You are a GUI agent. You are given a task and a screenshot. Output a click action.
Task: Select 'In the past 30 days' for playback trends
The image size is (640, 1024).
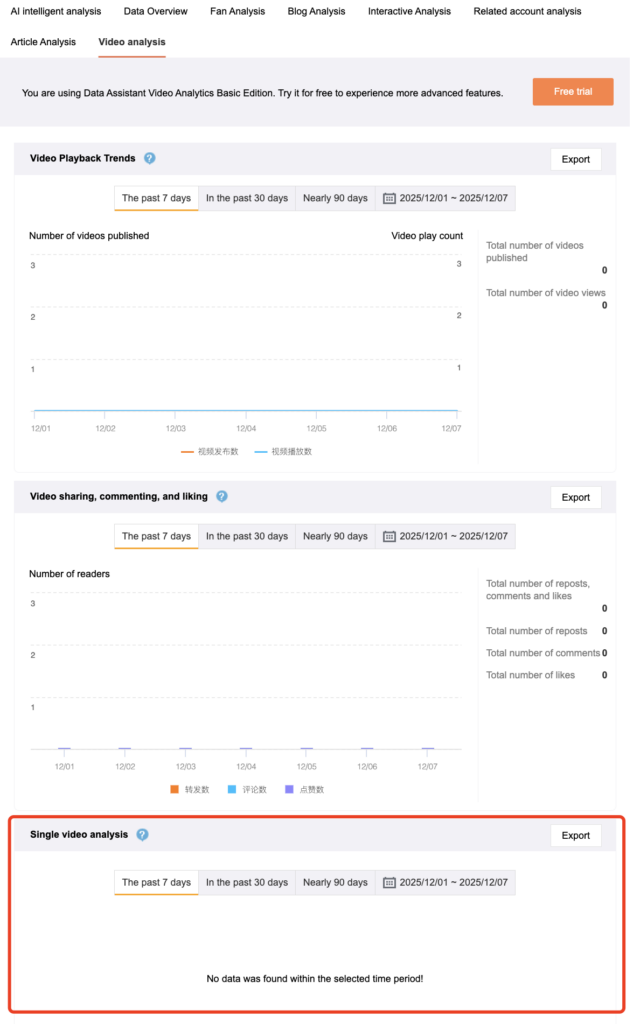pos(247,198)
